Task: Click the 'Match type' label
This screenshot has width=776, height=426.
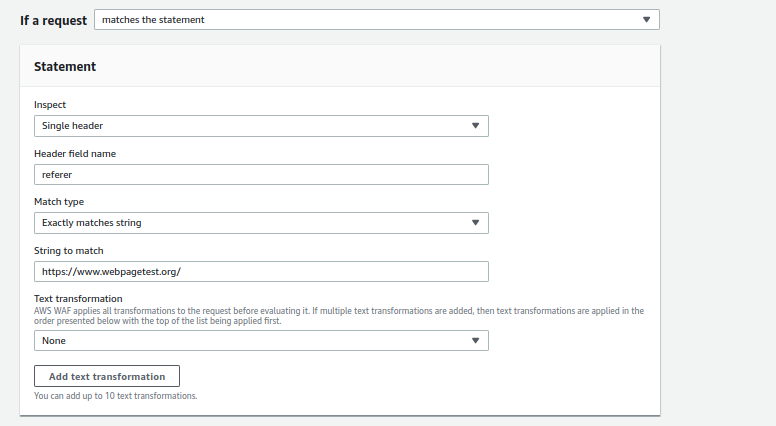Action: [x=59, y=202]
